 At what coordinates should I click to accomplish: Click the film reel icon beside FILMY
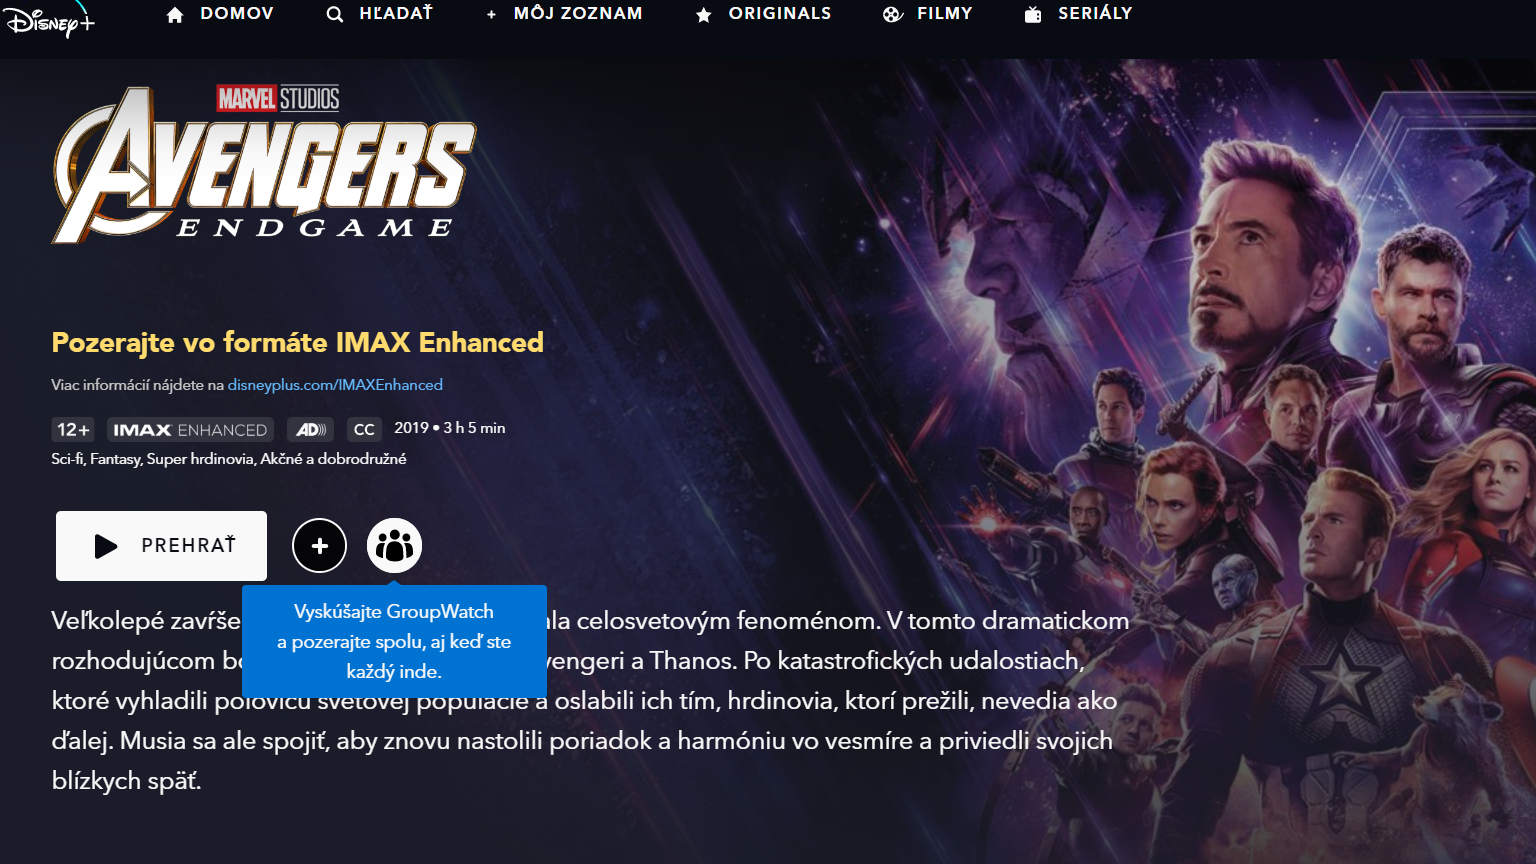coord(893,15)
